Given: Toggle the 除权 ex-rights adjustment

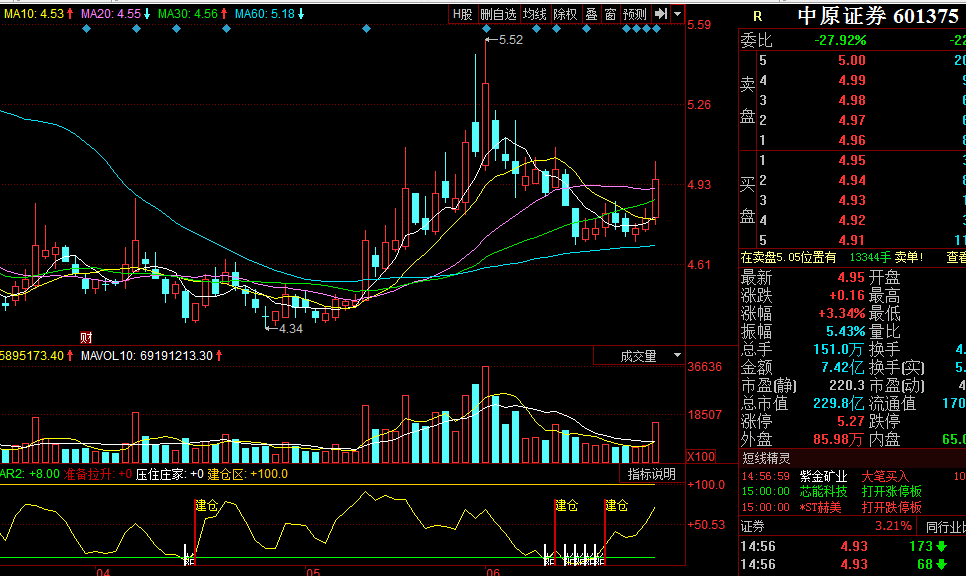Looking at the screenshot, I should tap(565, 14).
